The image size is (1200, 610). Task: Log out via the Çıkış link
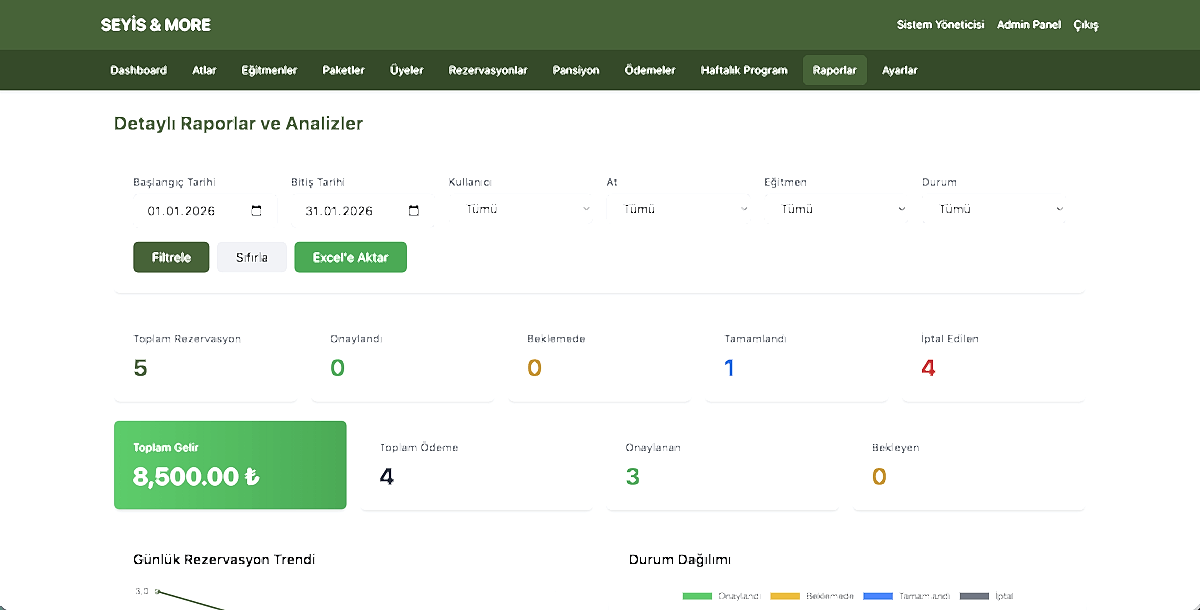click(x=1085, y=25)
